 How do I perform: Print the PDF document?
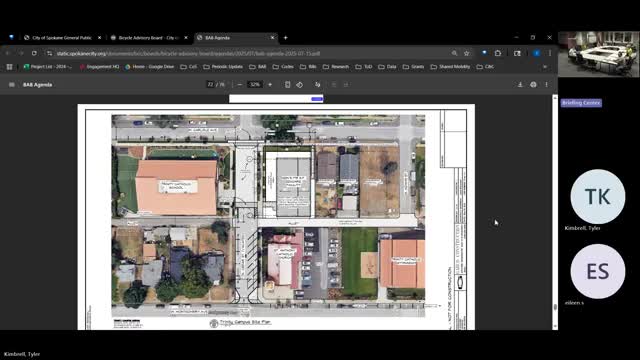pos(533,84)
